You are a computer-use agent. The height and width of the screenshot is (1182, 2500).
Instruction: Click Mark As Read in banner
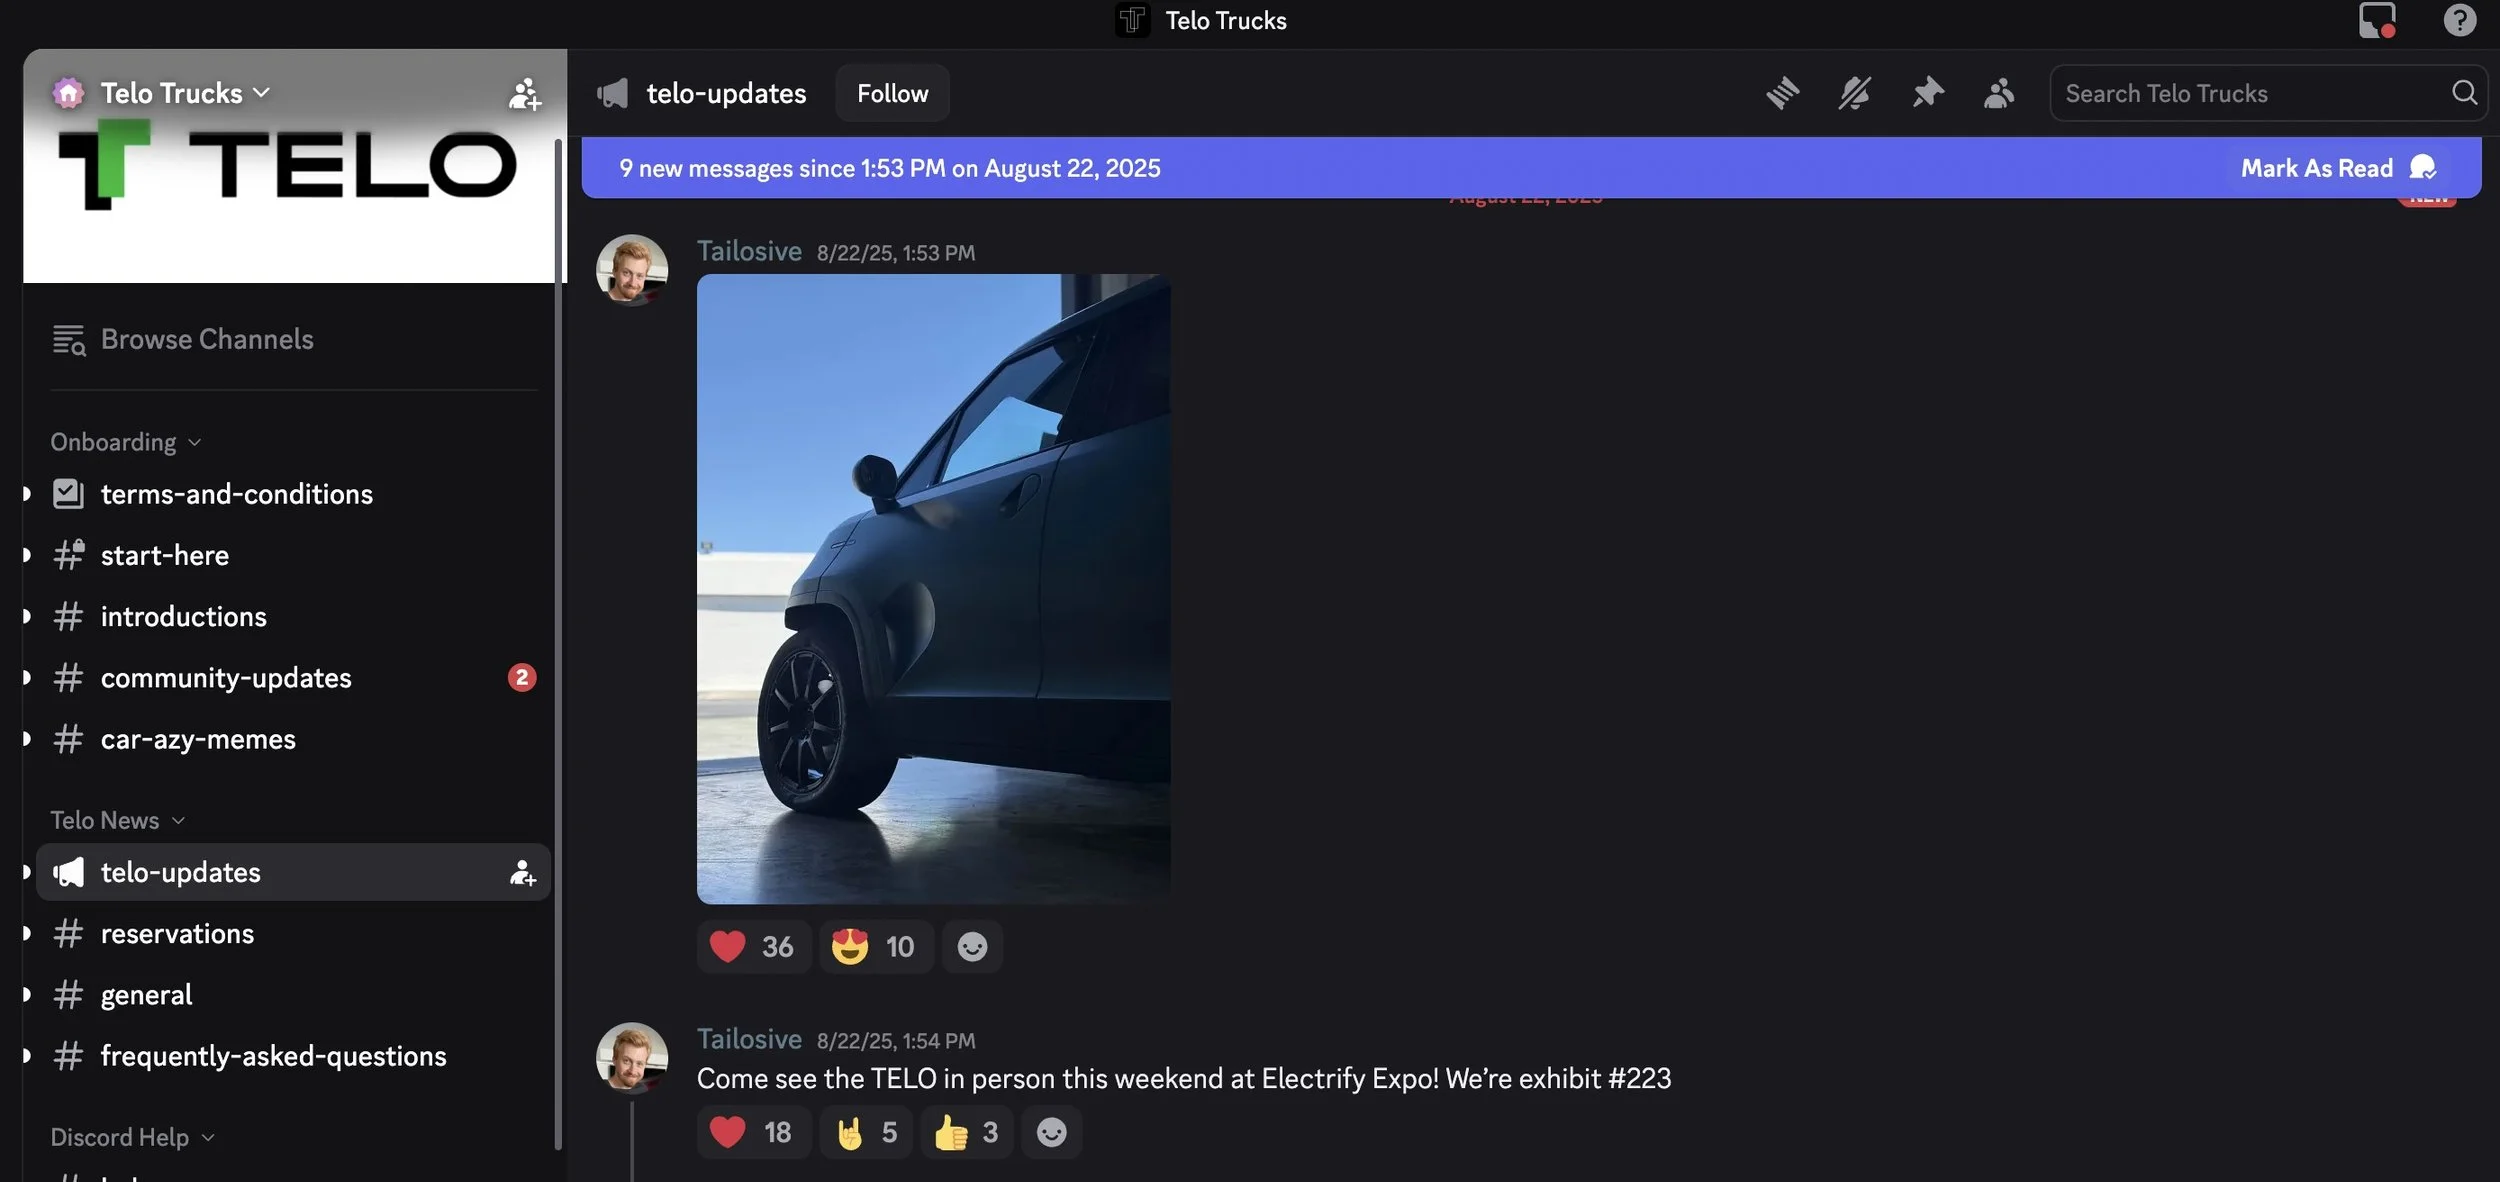click(x=2316, y=168)
